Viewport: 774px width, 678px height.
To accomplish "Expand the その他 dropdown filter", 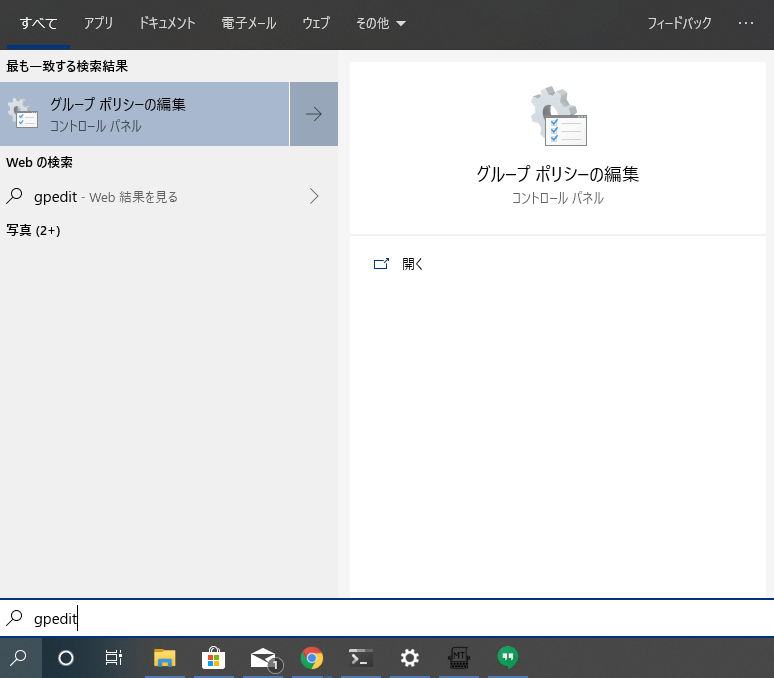I will point(381,23).
